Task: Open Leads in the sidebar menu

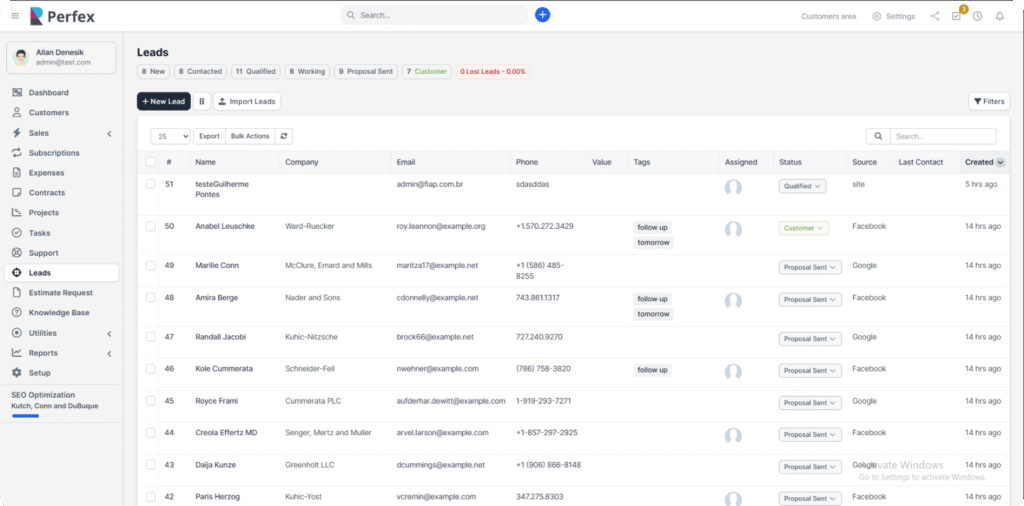Action: coord(62,273)
